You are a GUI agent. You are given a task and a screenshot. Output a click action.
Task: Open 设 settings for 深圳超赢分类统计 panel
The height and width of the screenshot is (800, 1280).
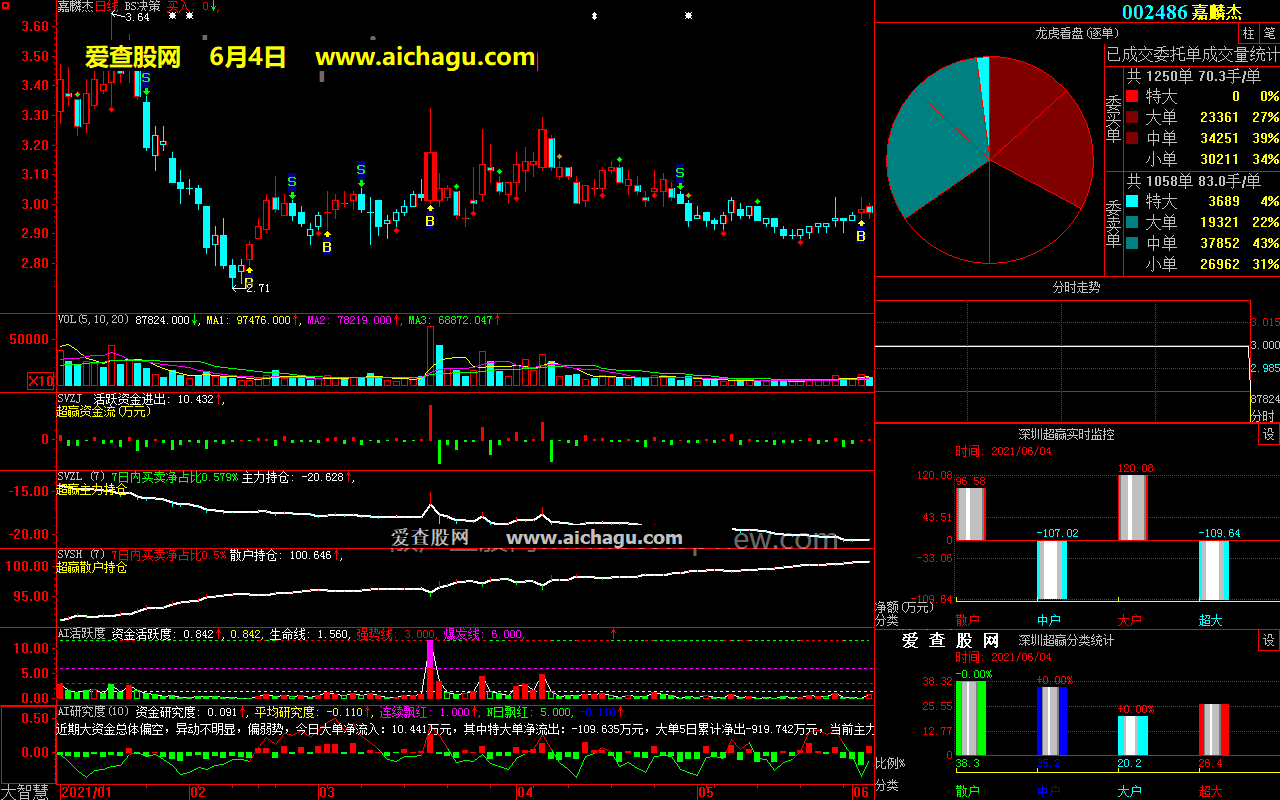(x=1269, y=640)
